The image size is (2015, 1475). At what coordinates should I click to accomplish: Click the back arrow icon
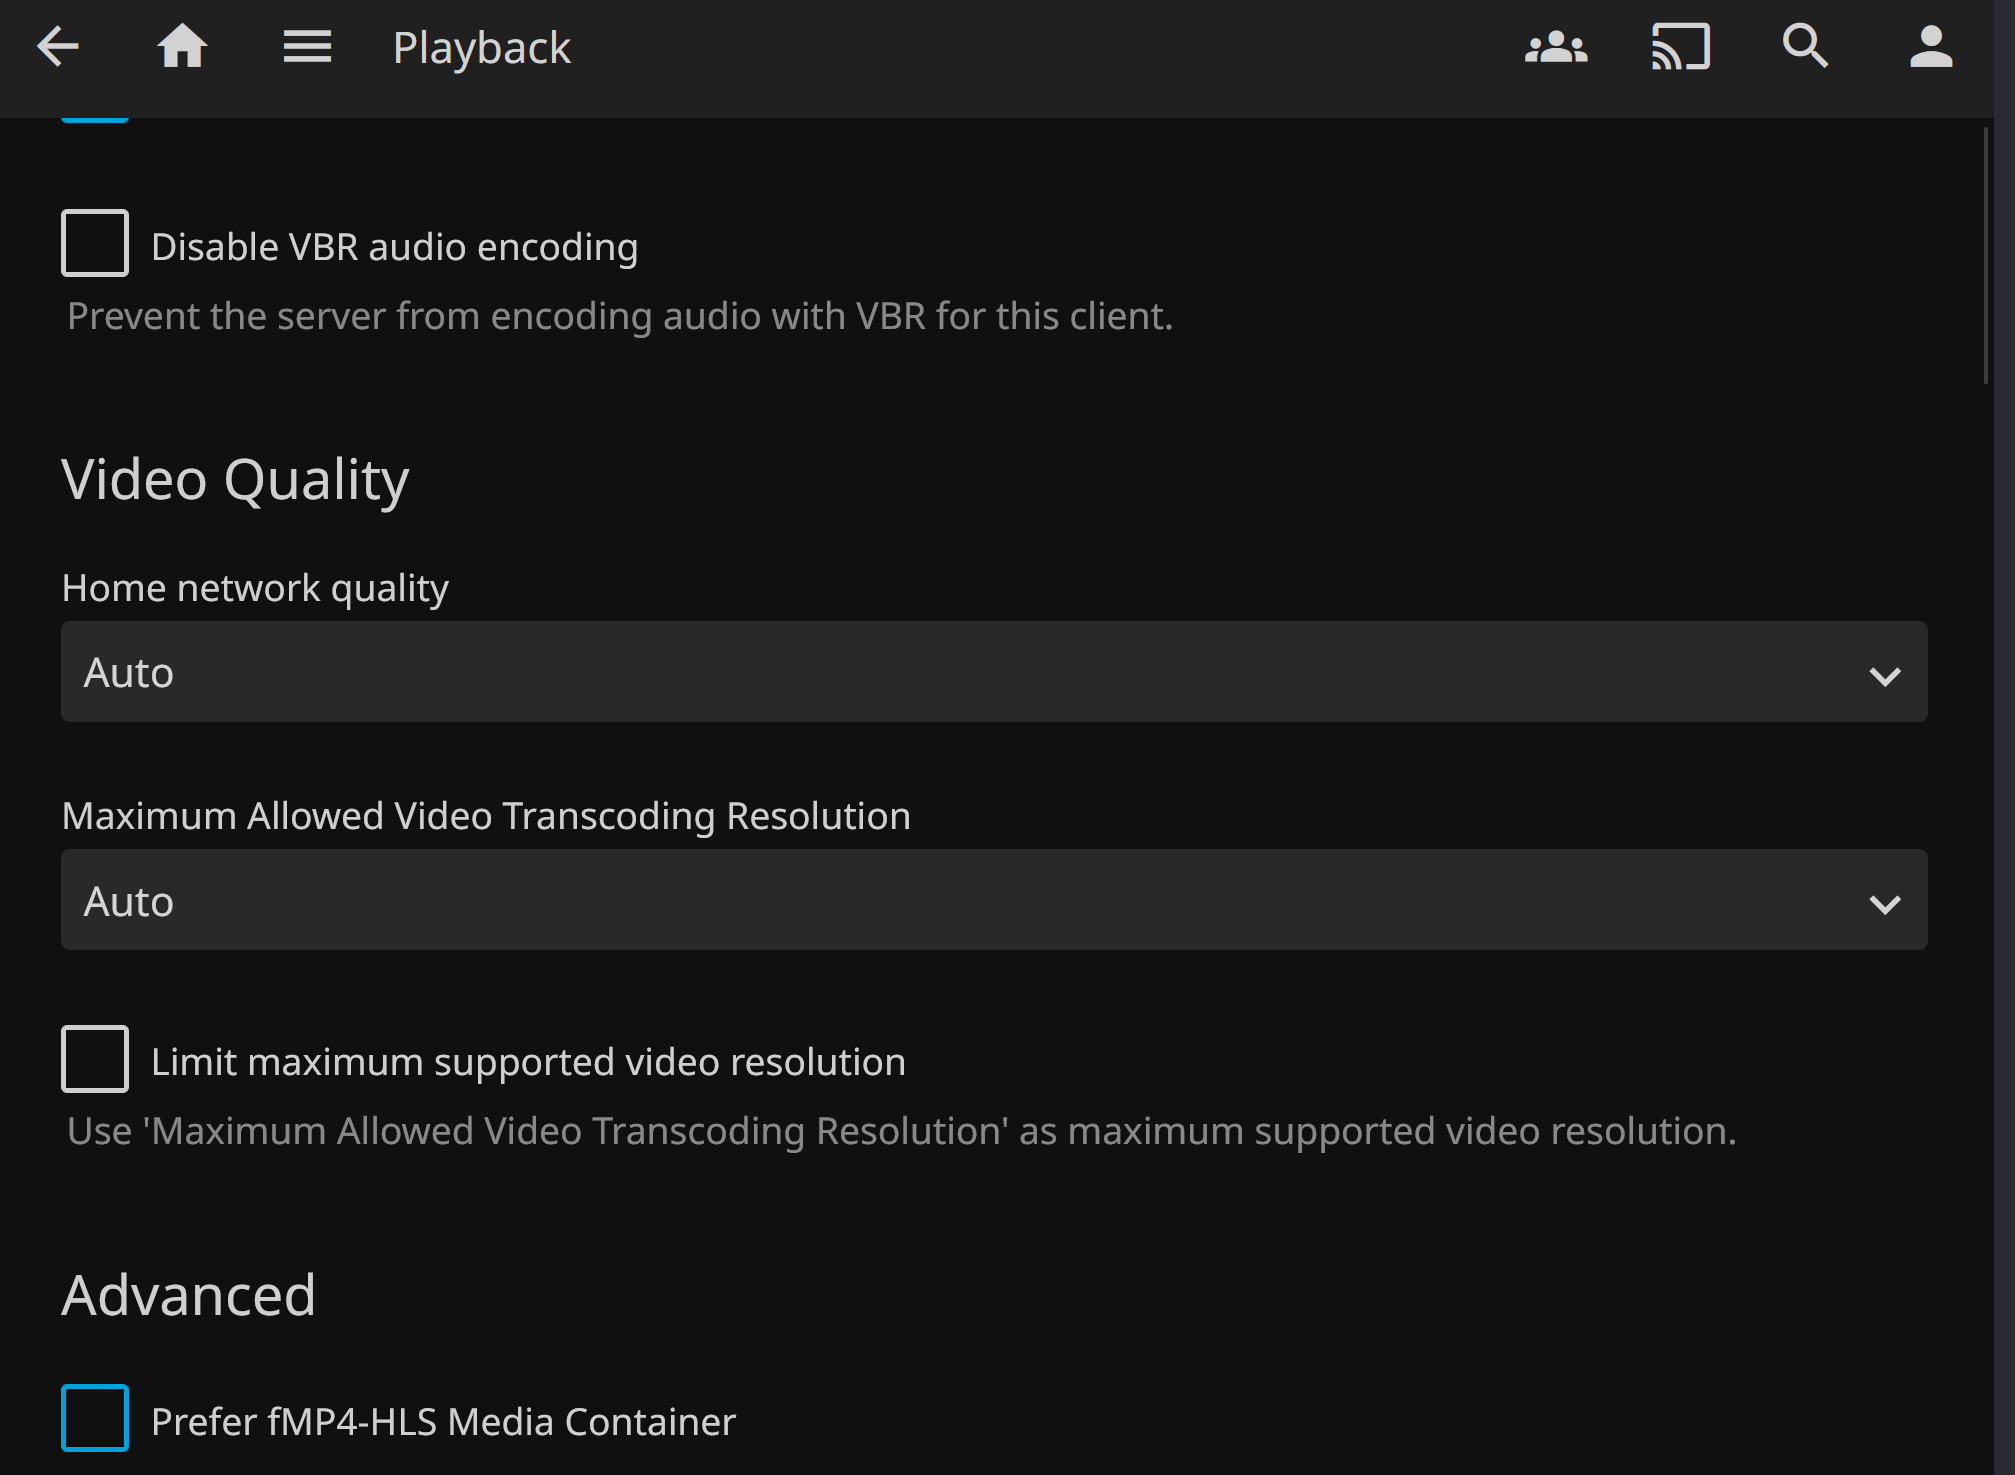(58, 47)
